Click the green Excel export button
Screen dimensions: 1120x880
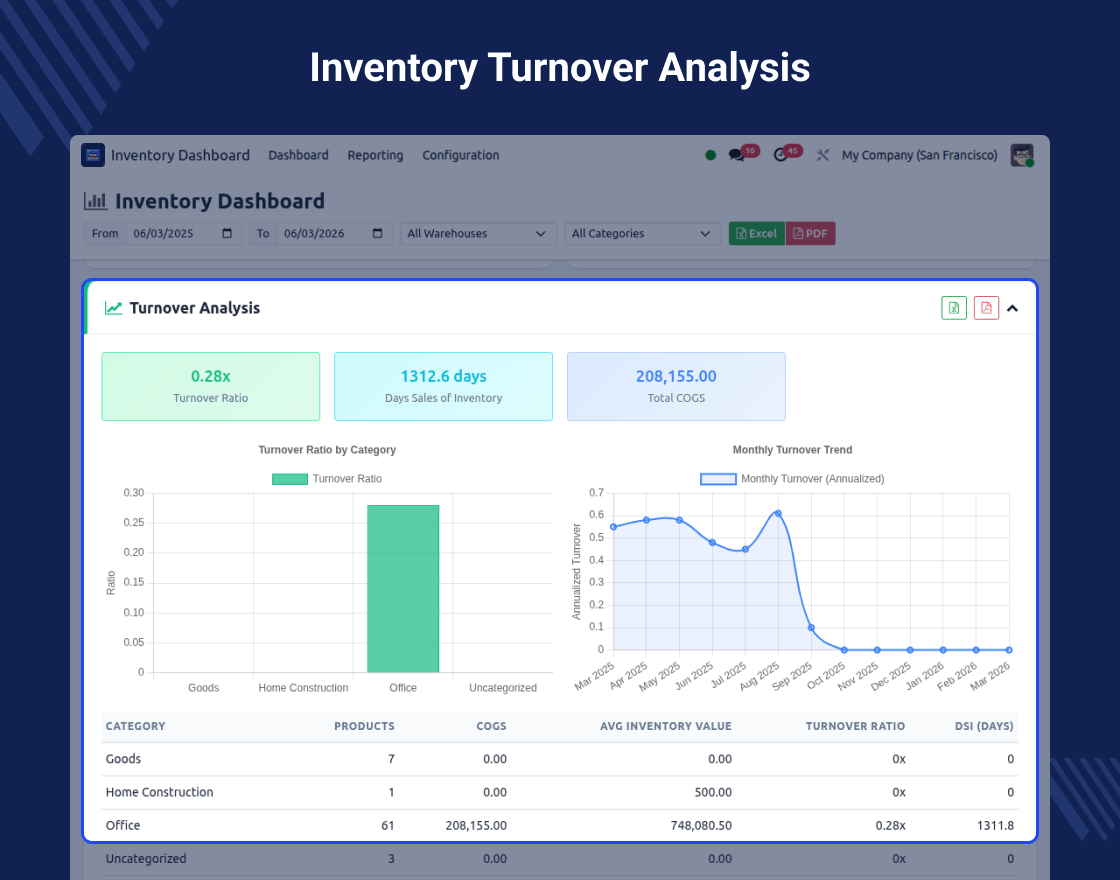point(756,234)
